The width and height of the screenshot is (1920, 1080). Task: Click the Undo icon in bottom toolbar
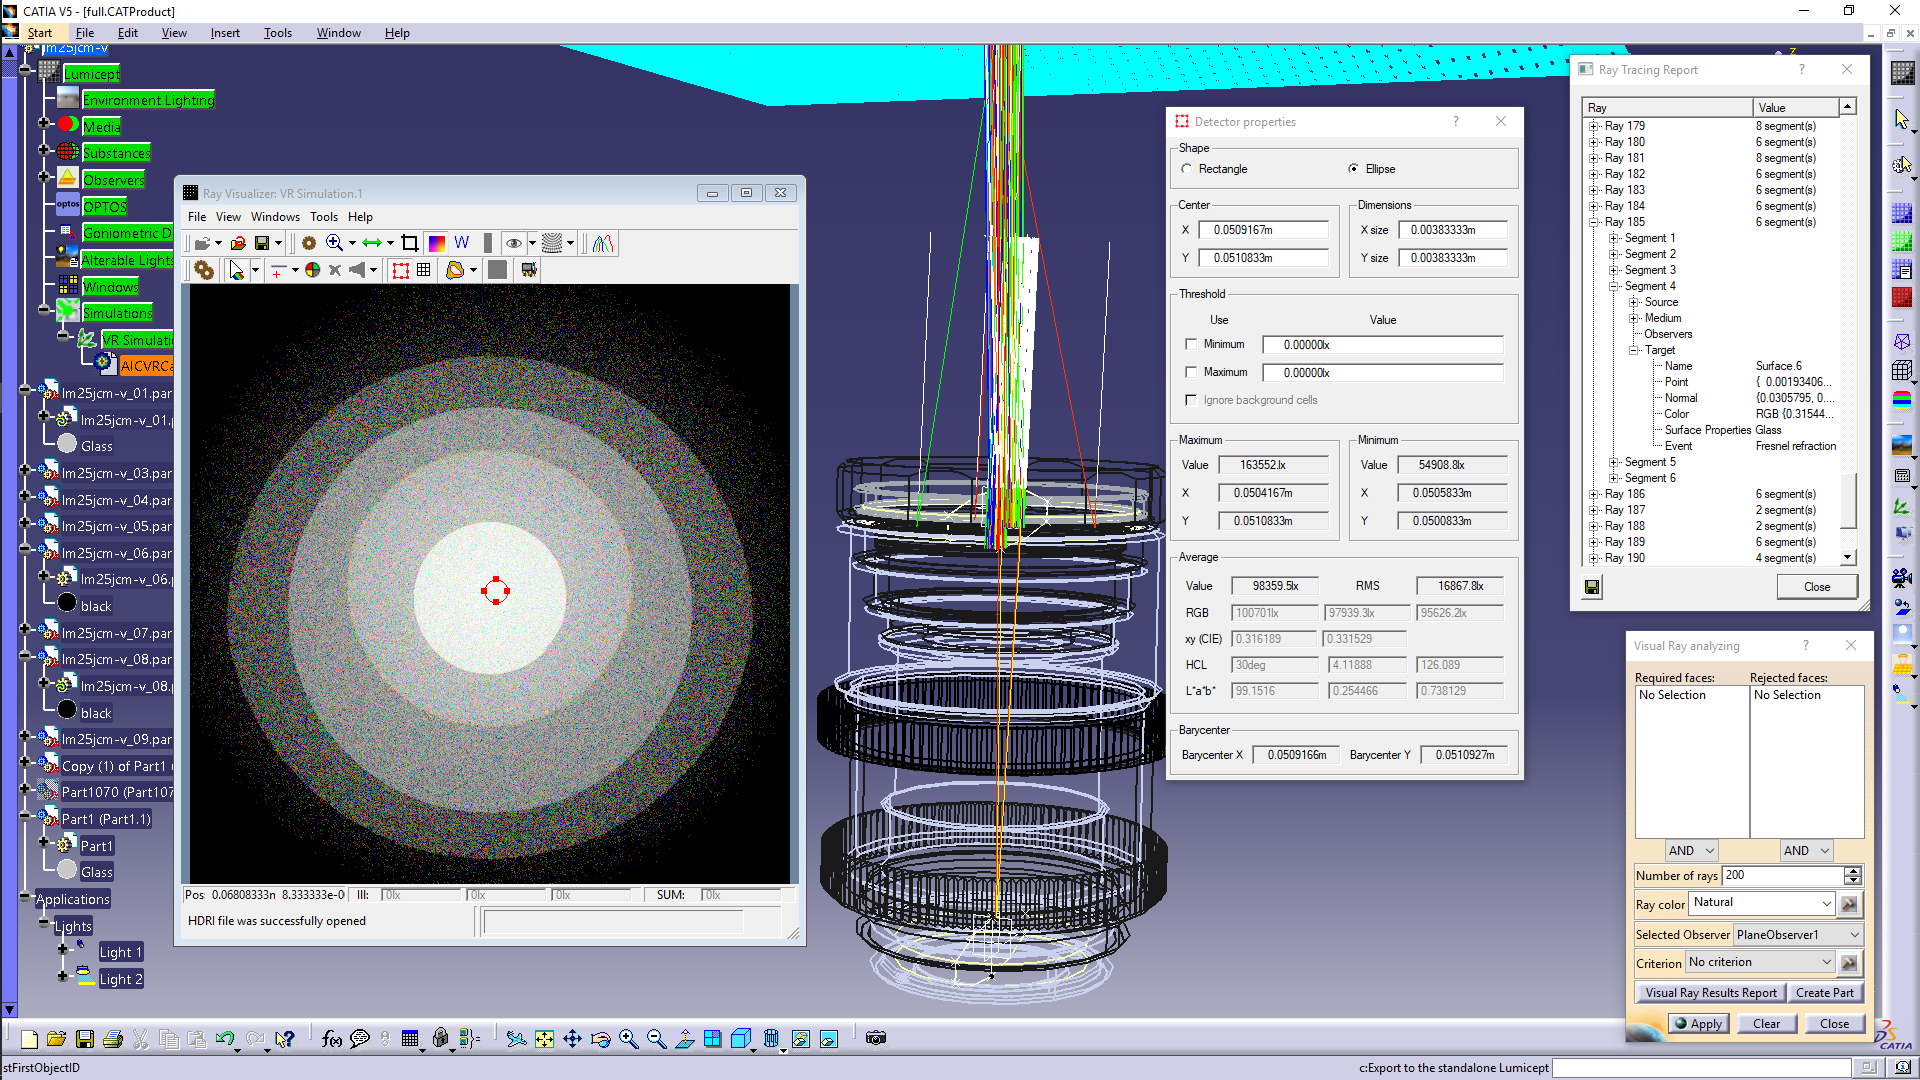click(x=224, y=1039)
